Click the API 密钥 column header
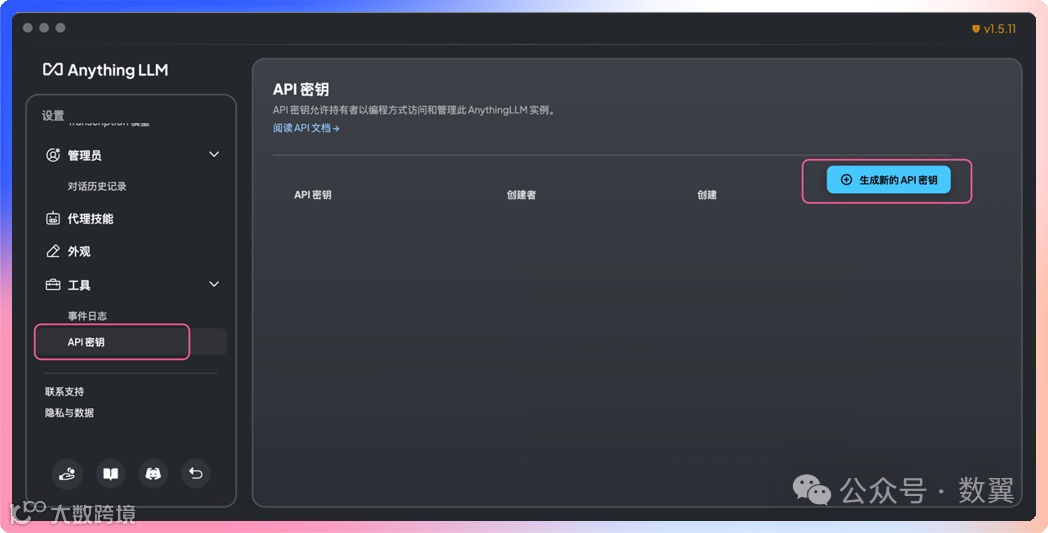The width and height of the screenshot is (1048, 533). [x=313, y=195]
